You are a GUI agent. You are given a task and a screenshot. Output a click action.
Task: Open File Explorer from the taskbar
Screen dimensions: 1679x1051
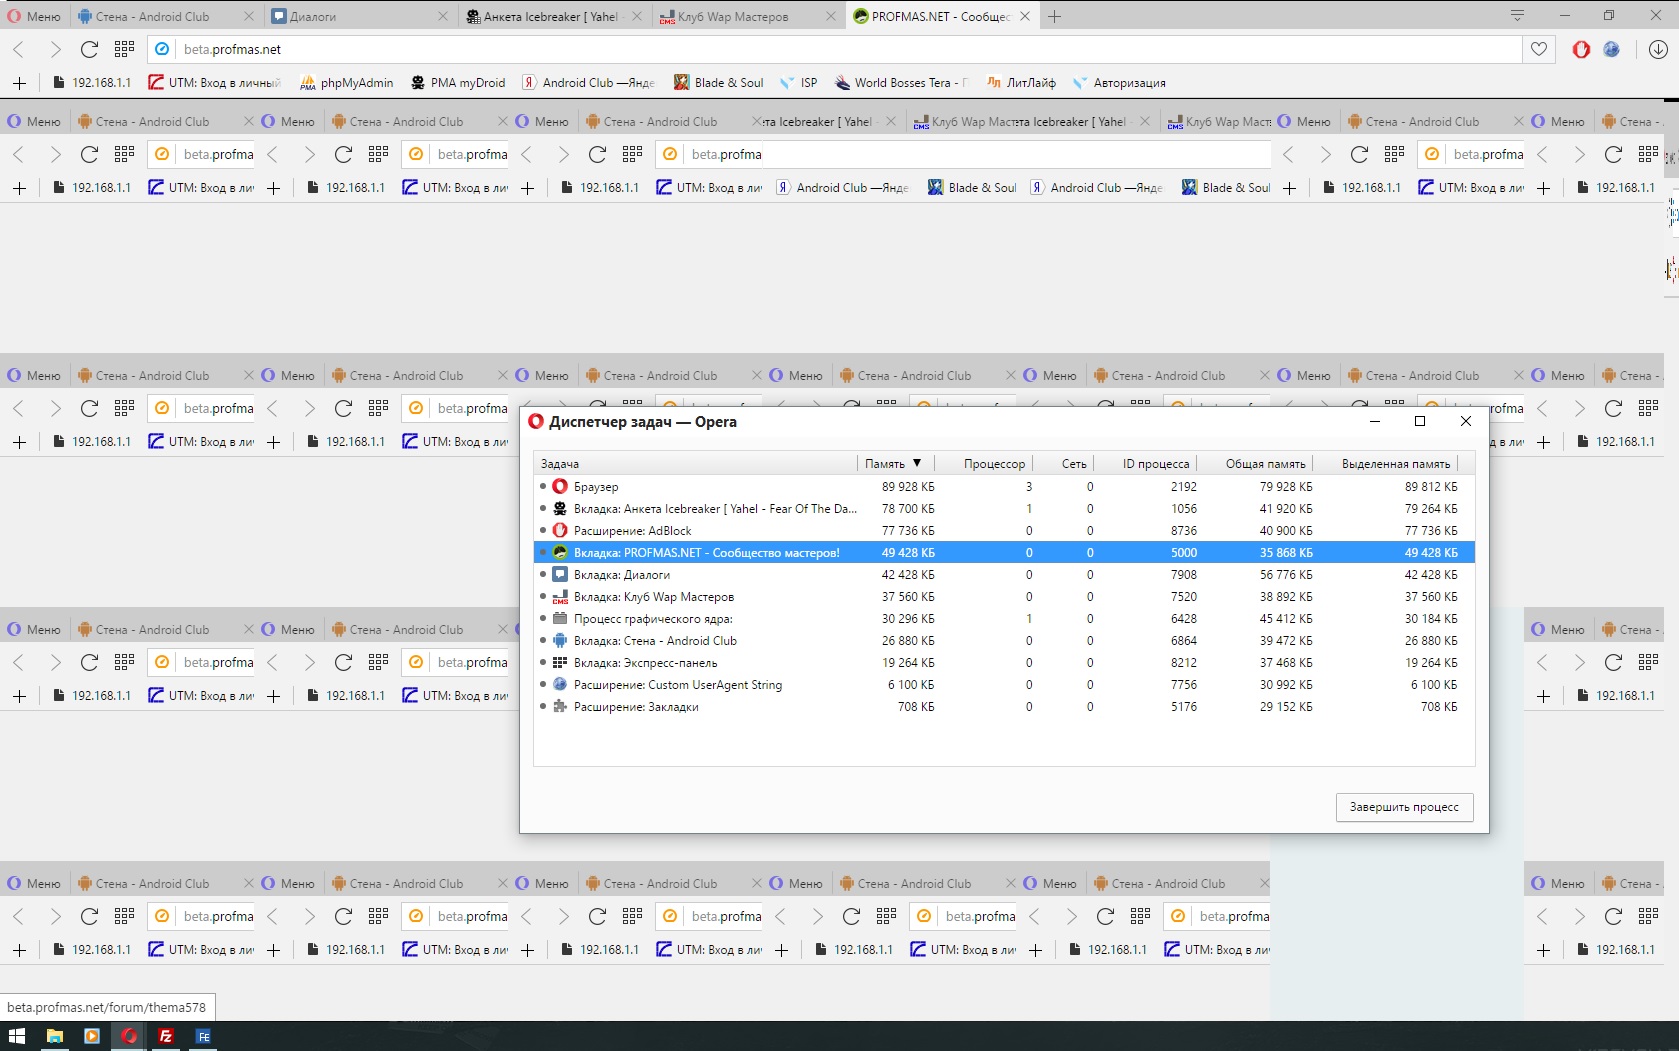[54, 1036]
